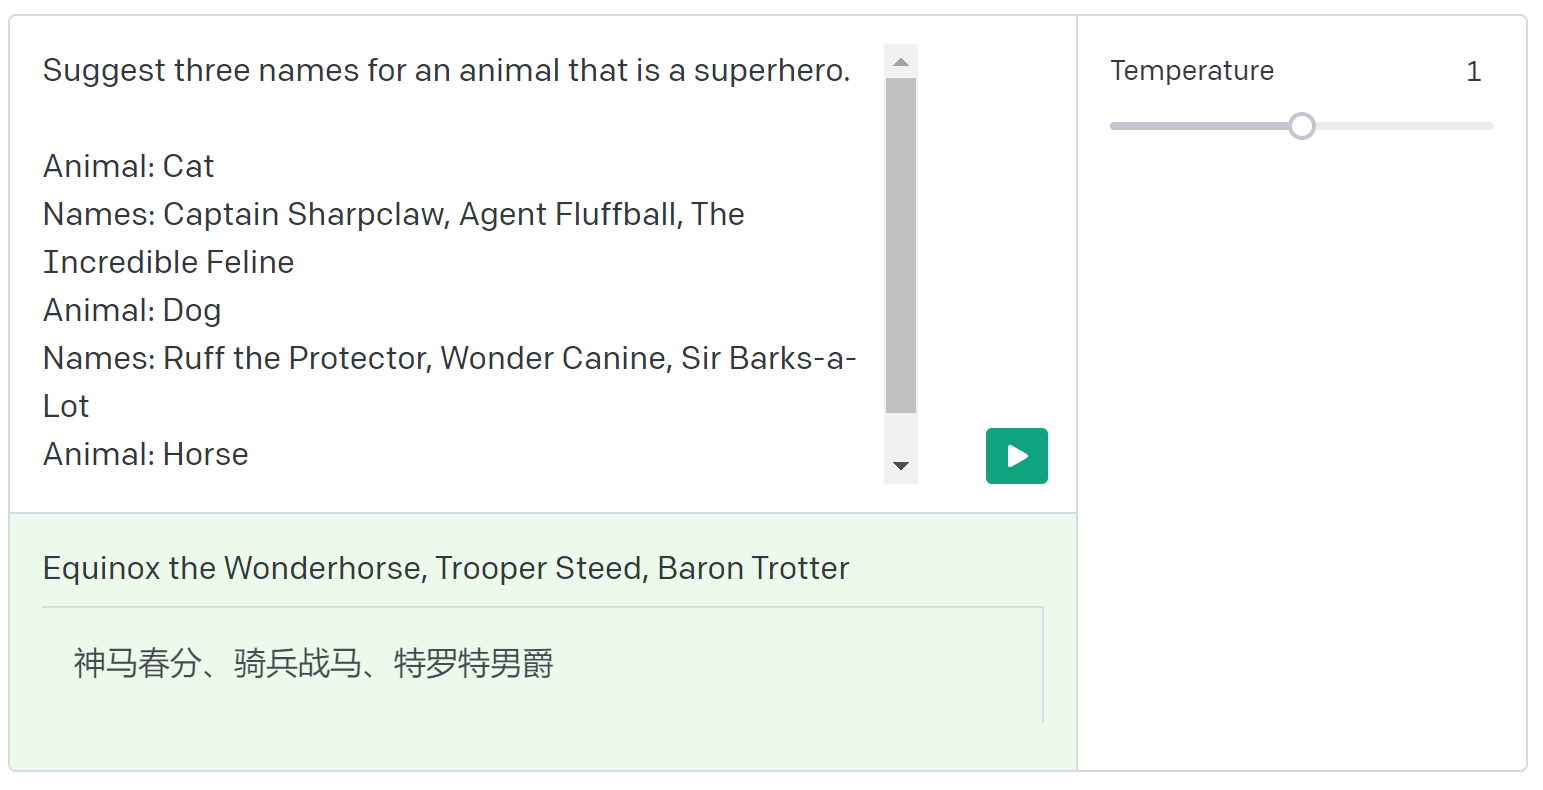Click the prompt scrollbar down arrow
The width and height of the screenshot is (1543, 790).
[901, 466]
